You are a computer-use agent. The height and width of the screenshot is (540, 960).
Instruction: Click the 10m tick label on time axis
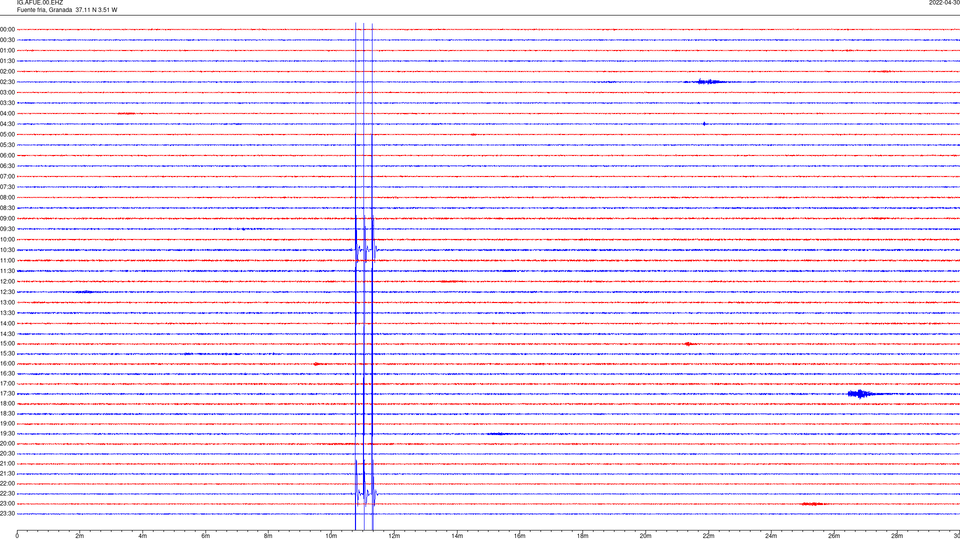click(x=331, y=536)
